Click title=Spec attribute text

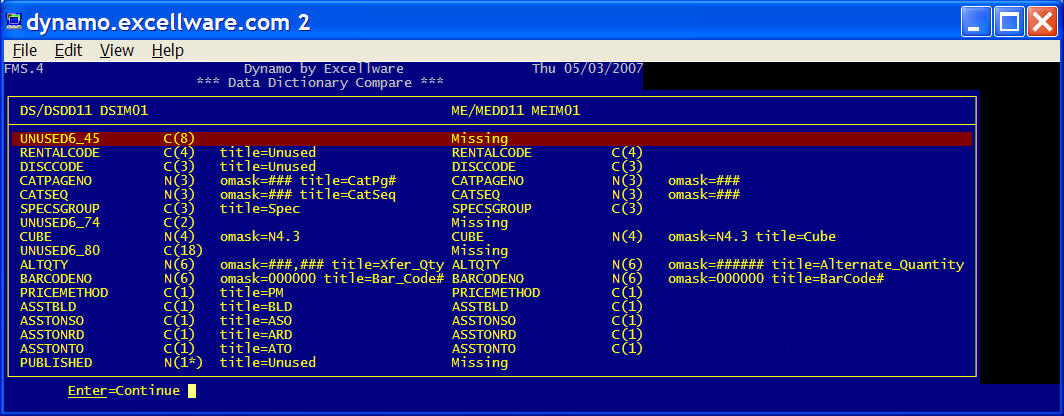[260, 209]
